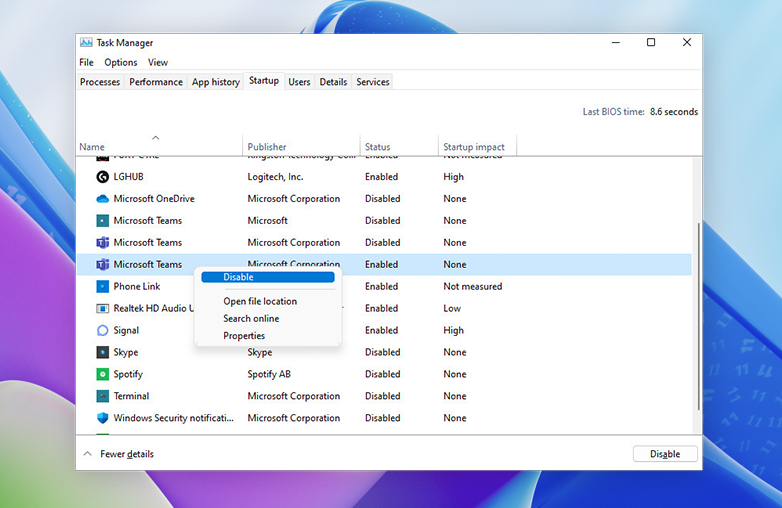Maximize the Task Manager window
The image size is (782, 508).
pos(651,42)
